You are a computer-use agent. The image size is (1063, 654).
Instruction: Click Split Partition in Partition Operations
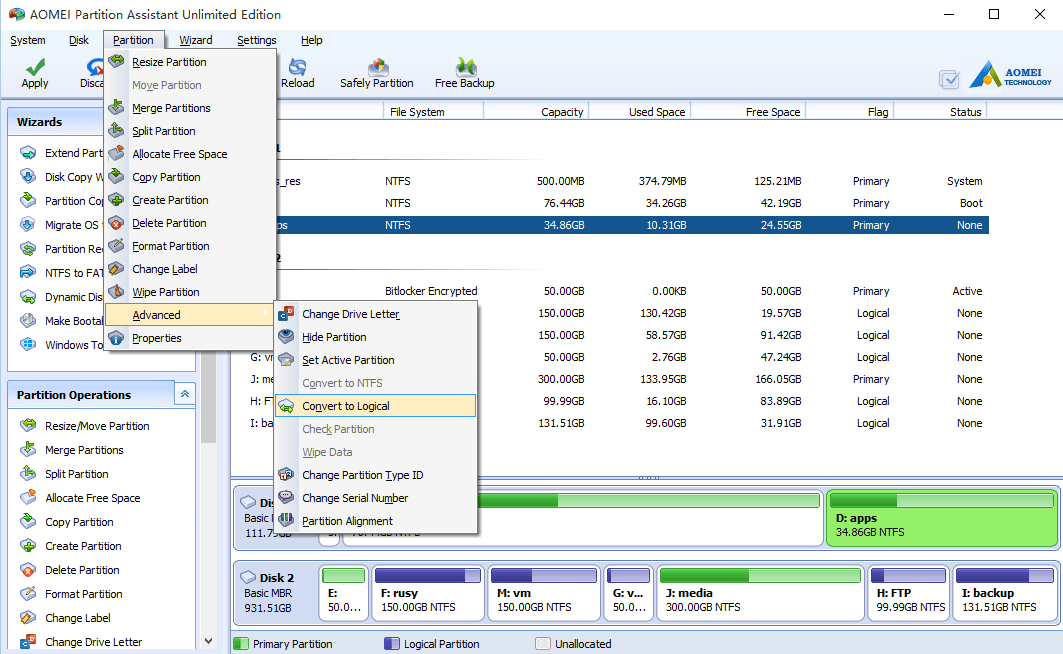(x=77, y=474)
